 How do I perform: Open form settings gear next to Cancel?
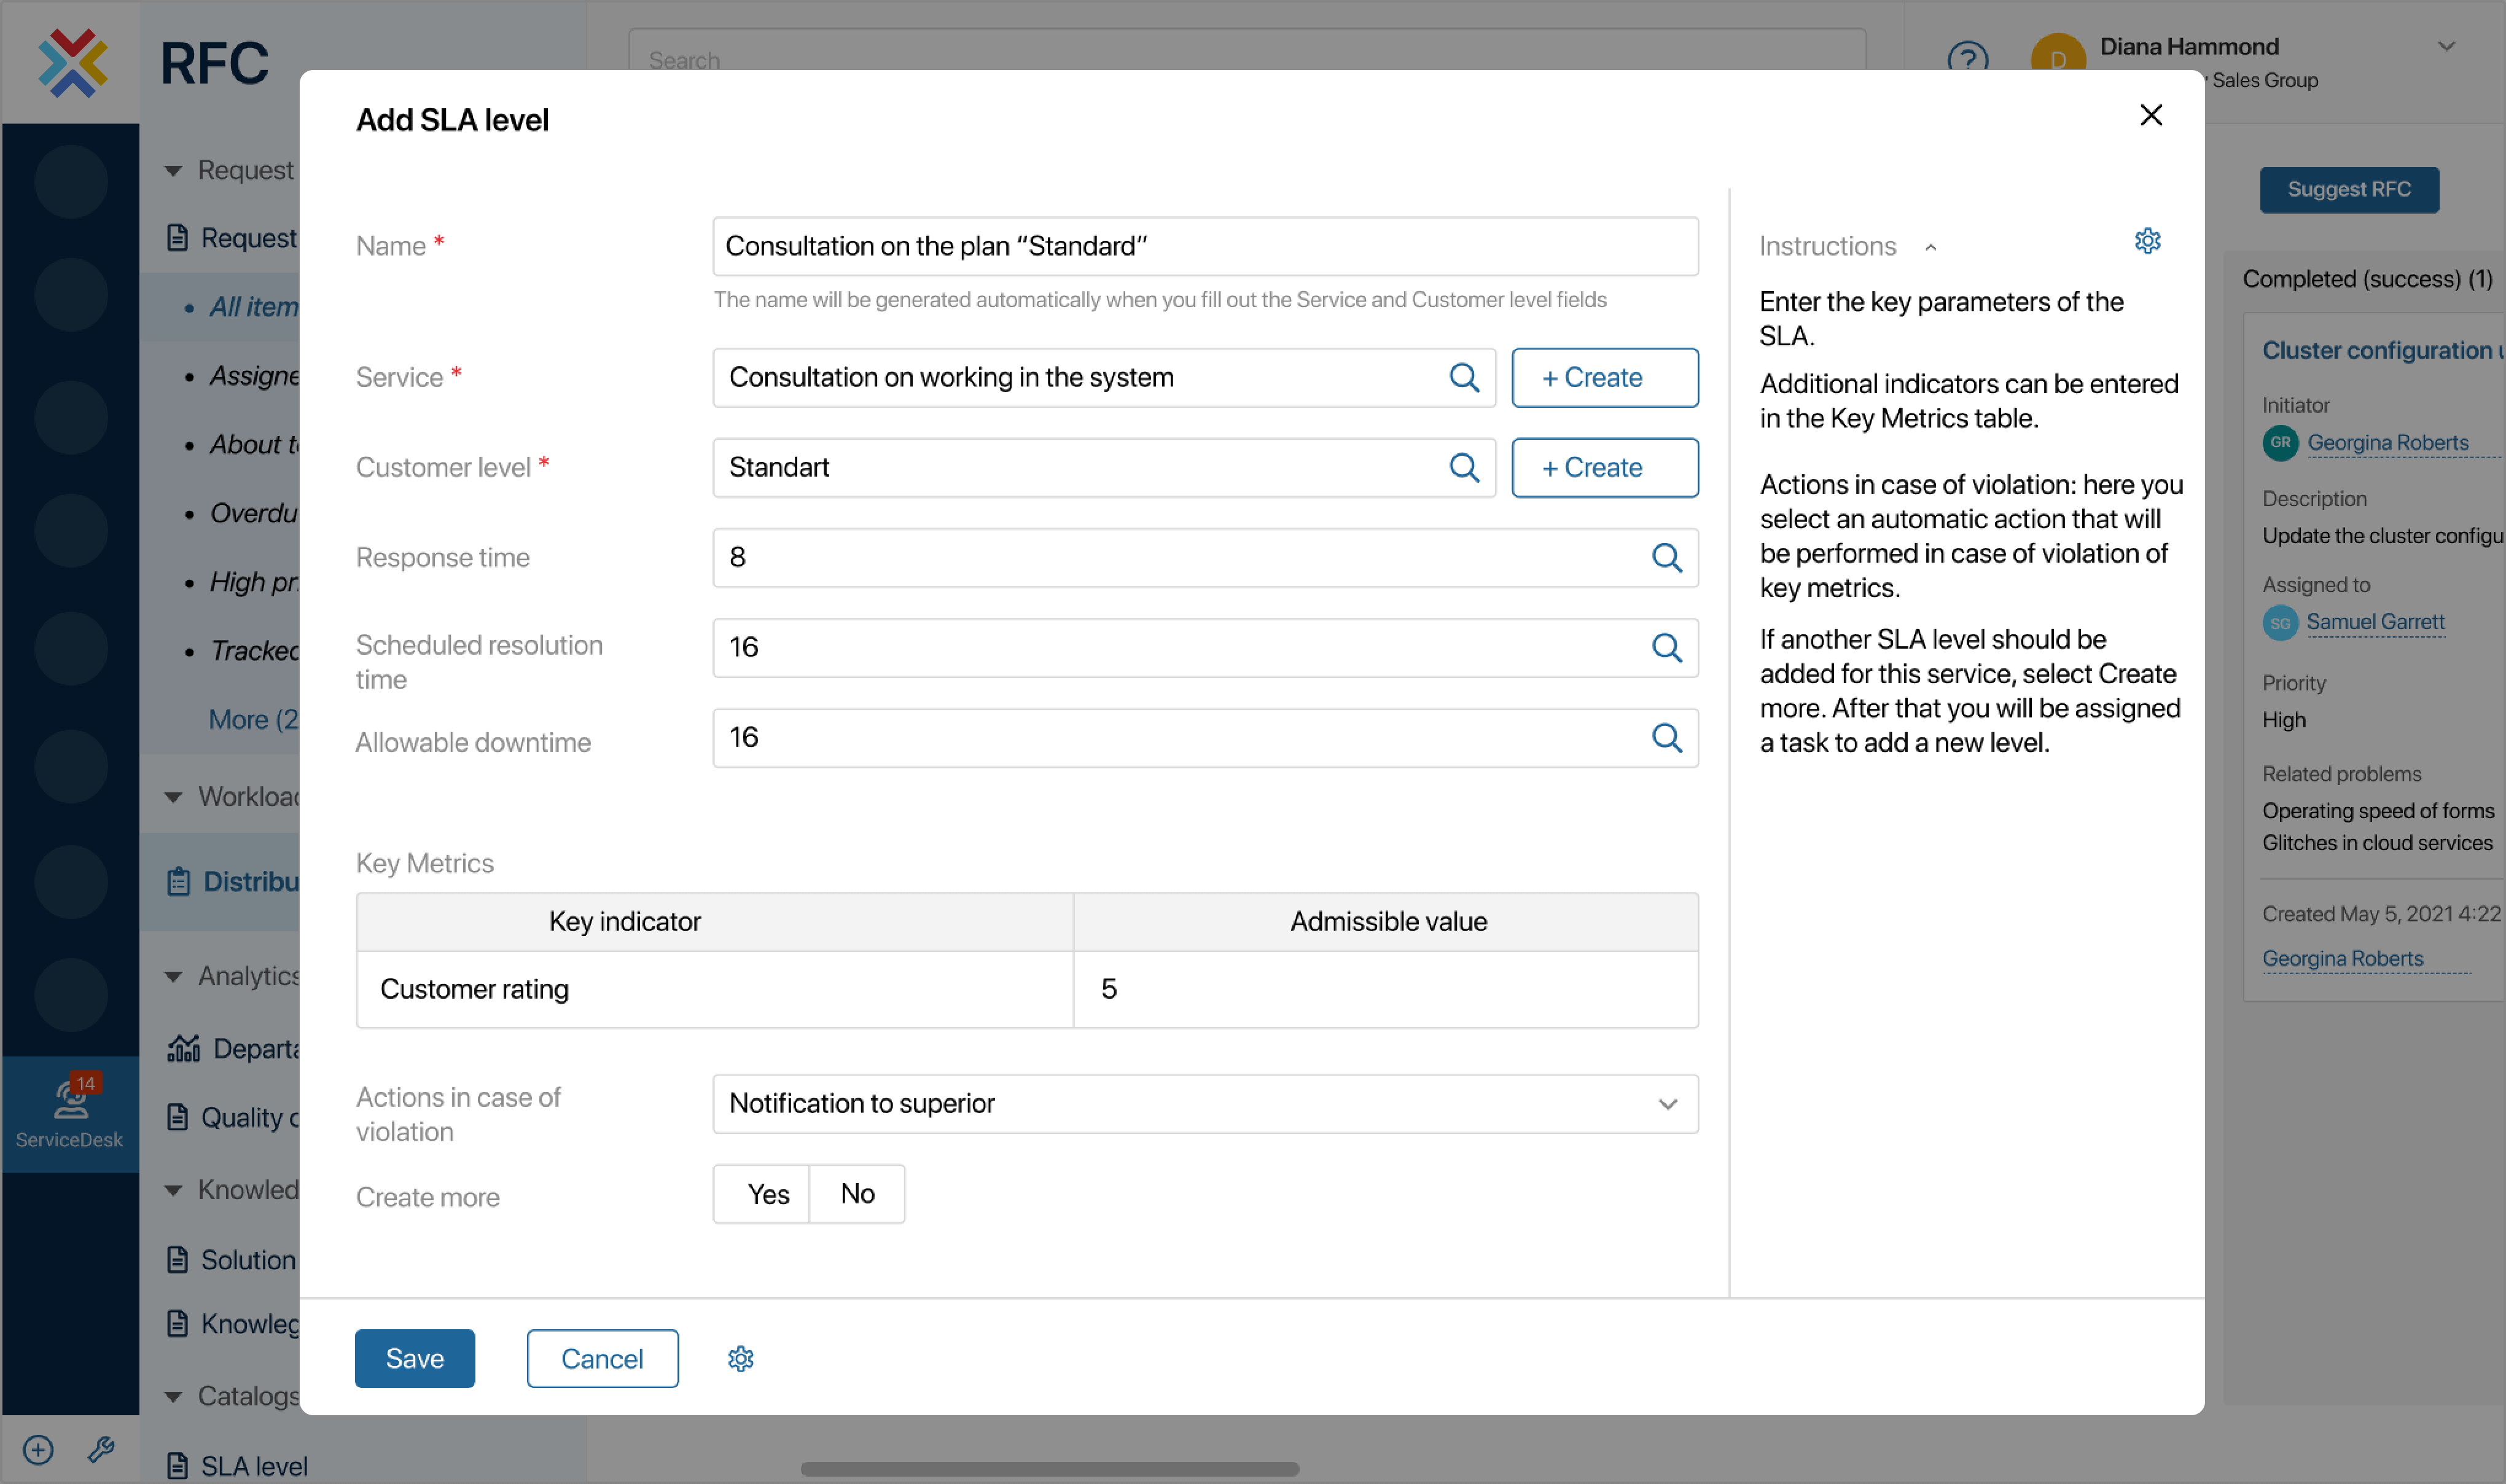[x=740, y=1358]
